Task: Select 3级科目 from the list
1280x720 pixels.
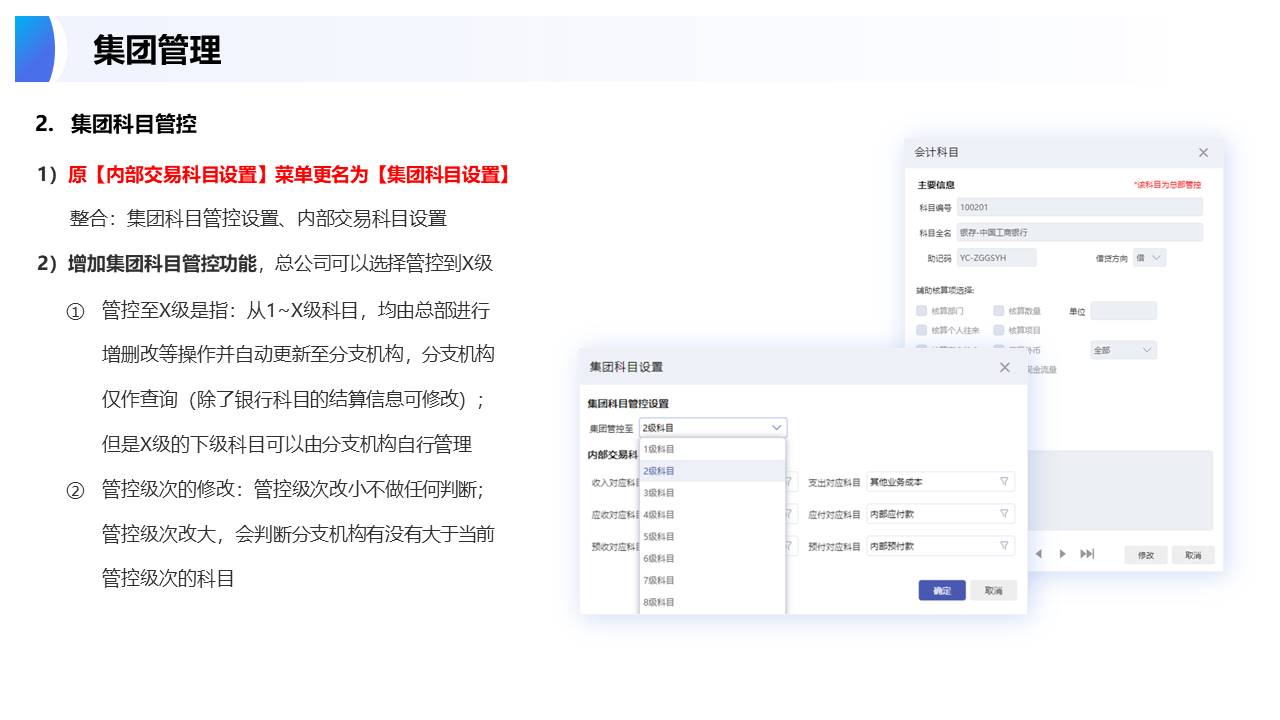Action: click(x=659, y=493)
